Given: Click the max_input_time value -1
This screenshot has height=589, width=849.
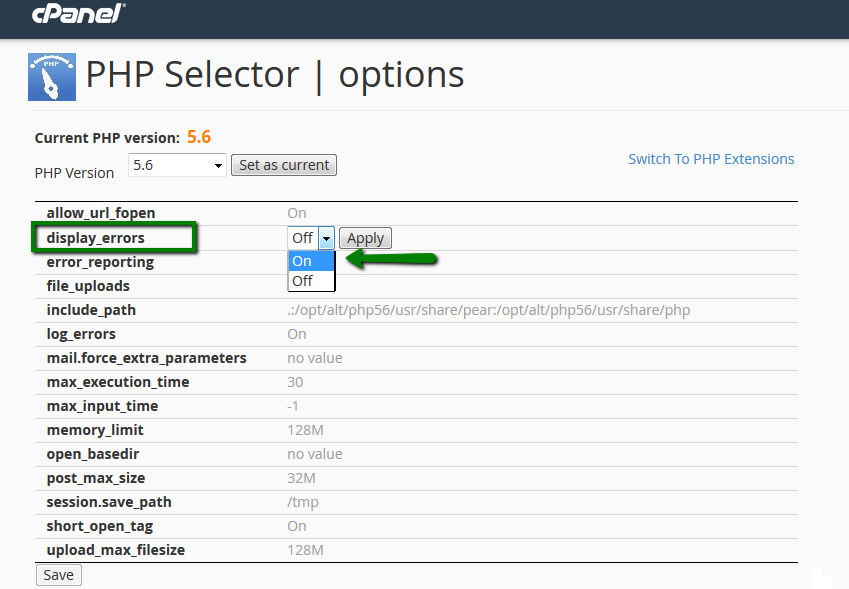Looking at the screenshot, I should [292, 406].
